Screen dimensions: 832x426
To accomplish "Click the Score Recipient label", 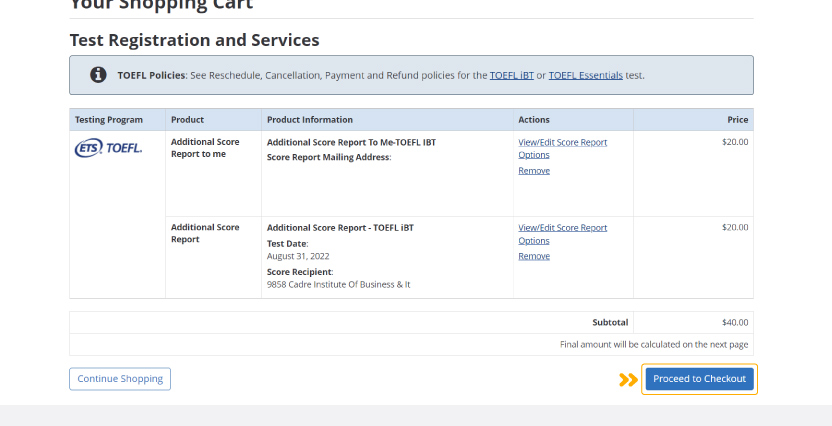I will pos(300,272).
